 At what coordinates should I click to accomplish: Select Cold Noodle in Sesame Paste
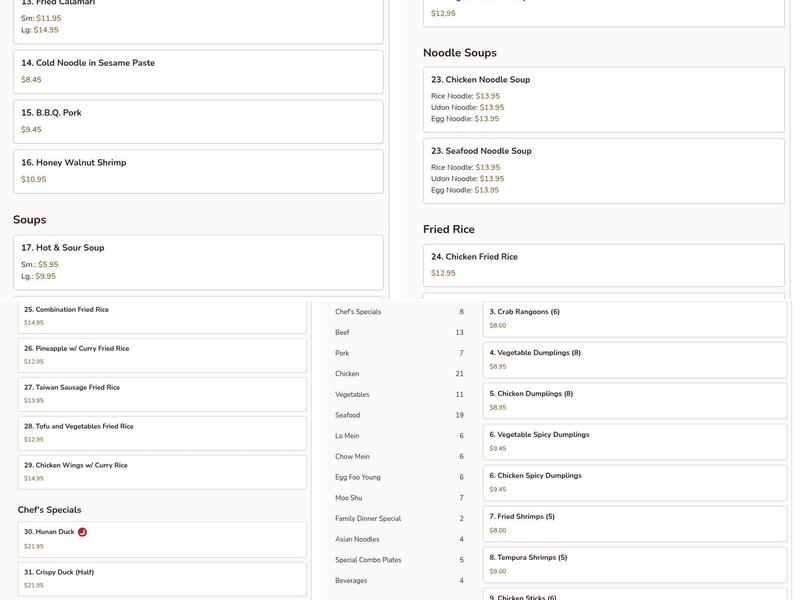point(198,71)
